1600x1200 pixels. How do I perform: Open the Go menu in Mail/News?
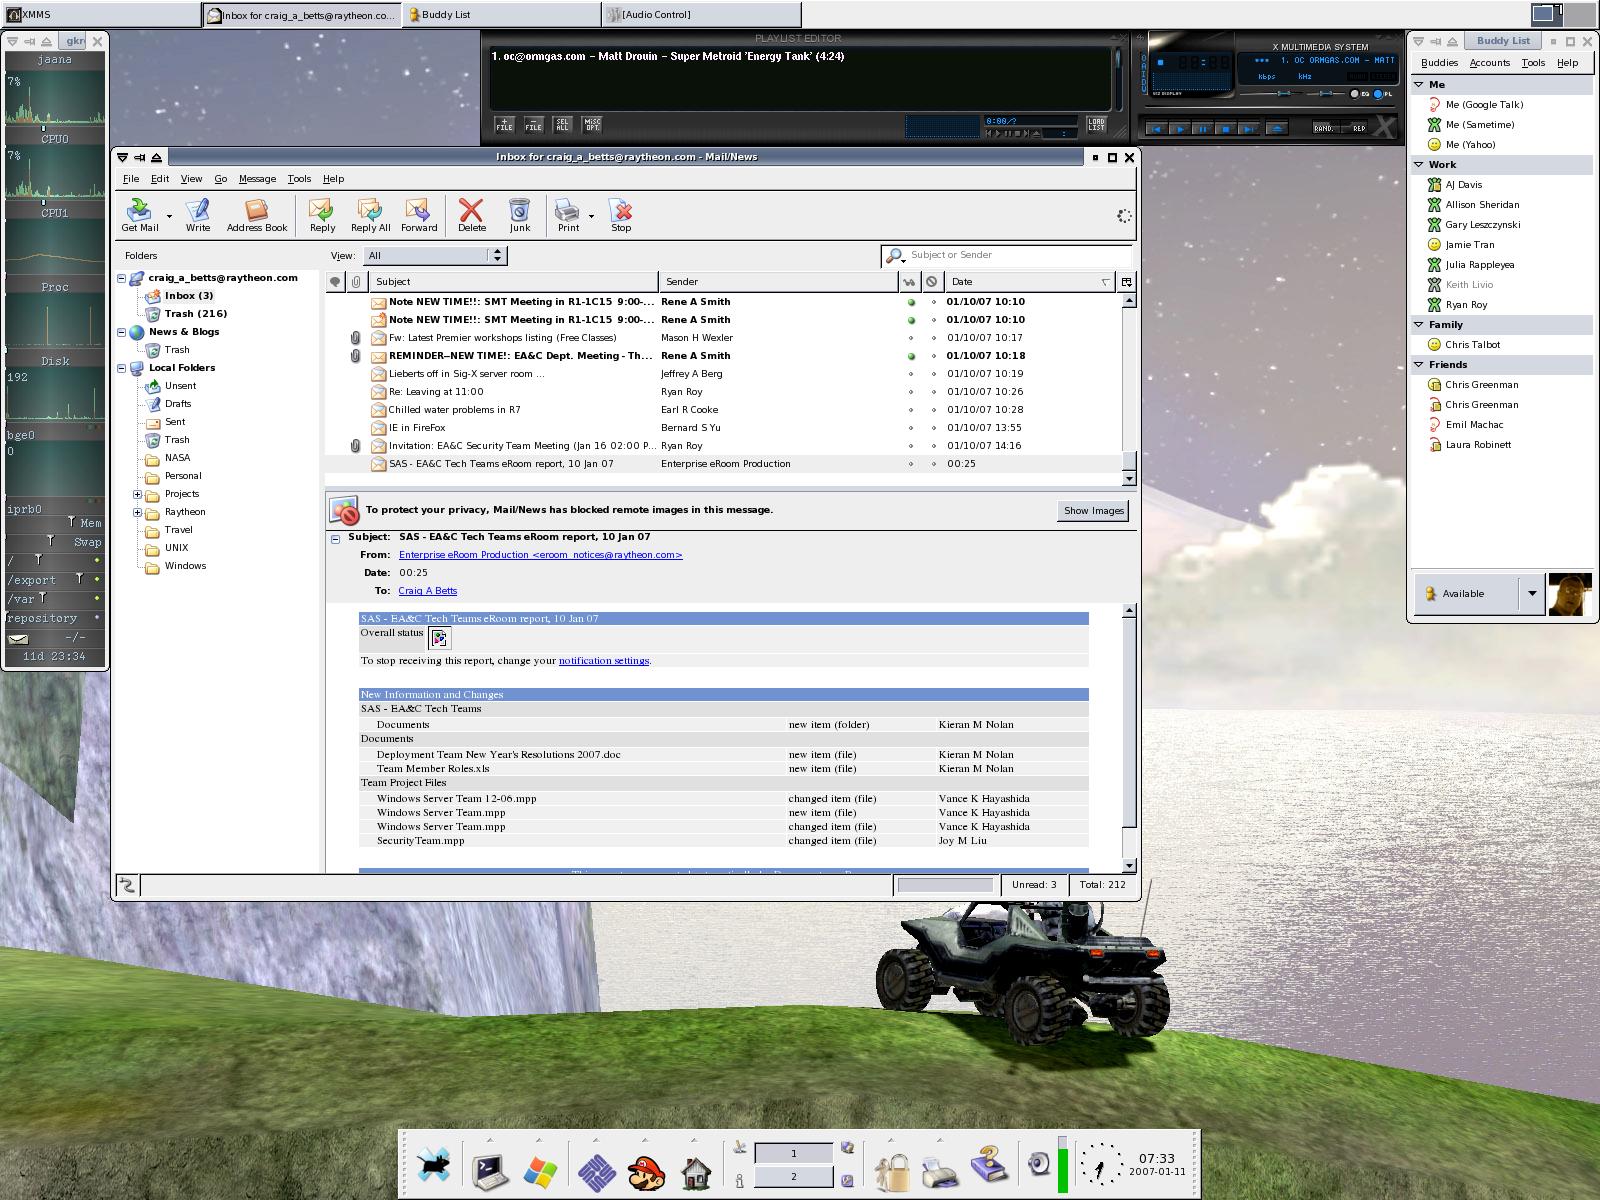(220, 179)
